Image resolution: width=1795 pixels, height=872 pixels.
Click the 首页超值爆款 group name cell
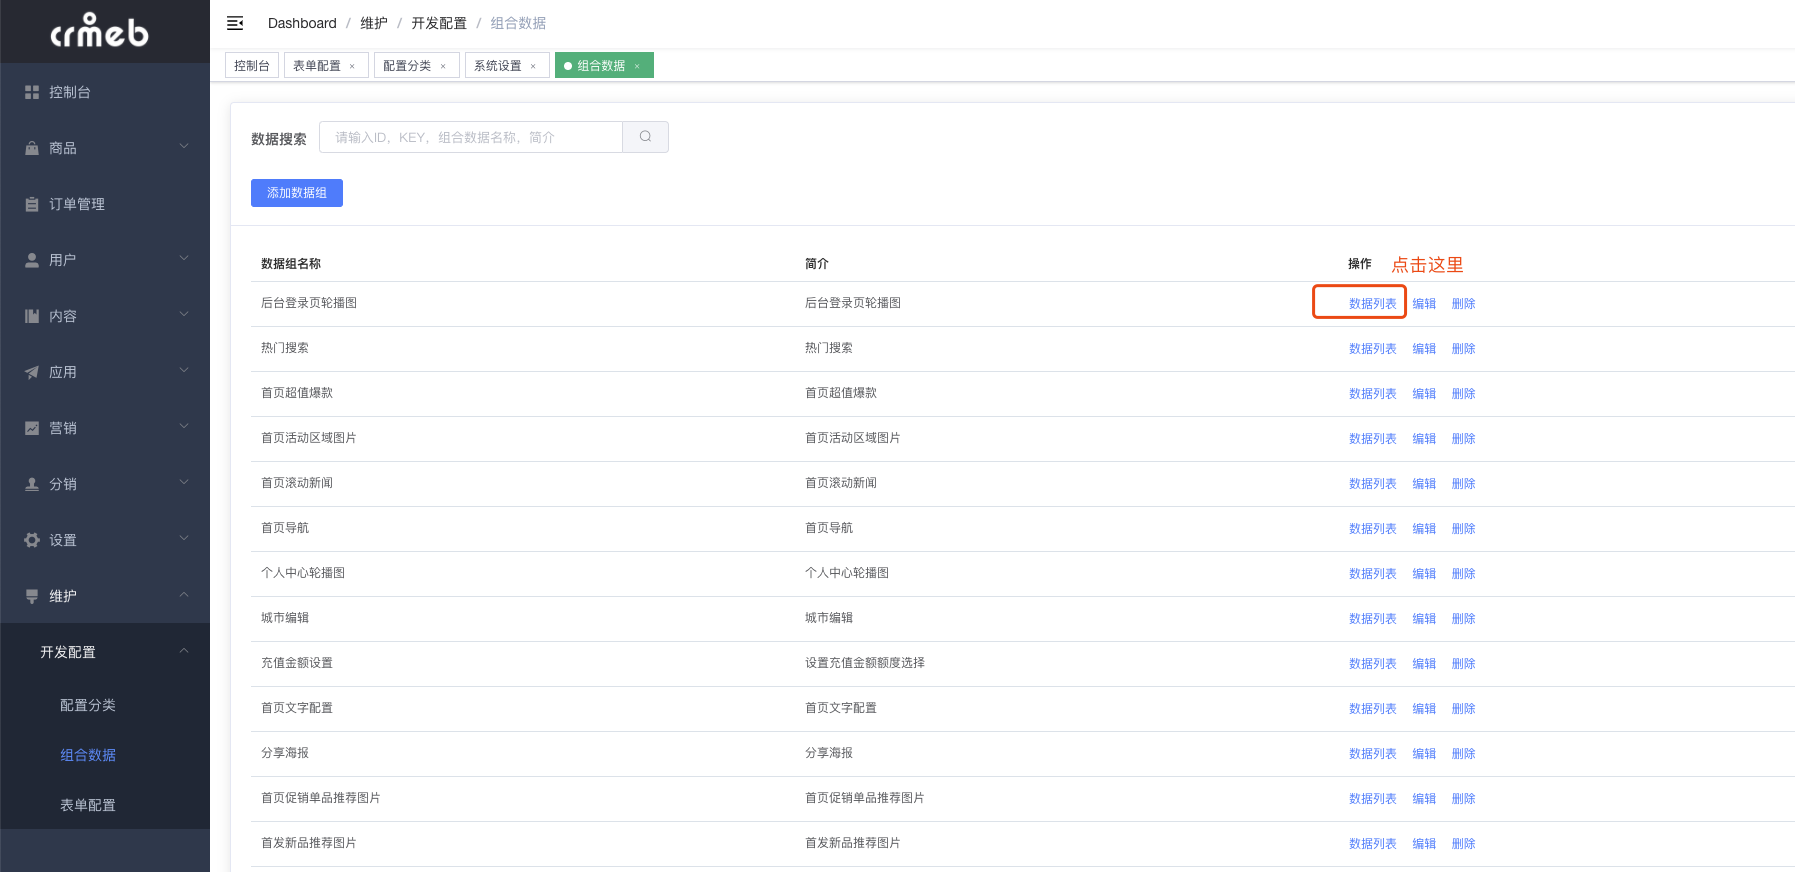coord(297,393)
